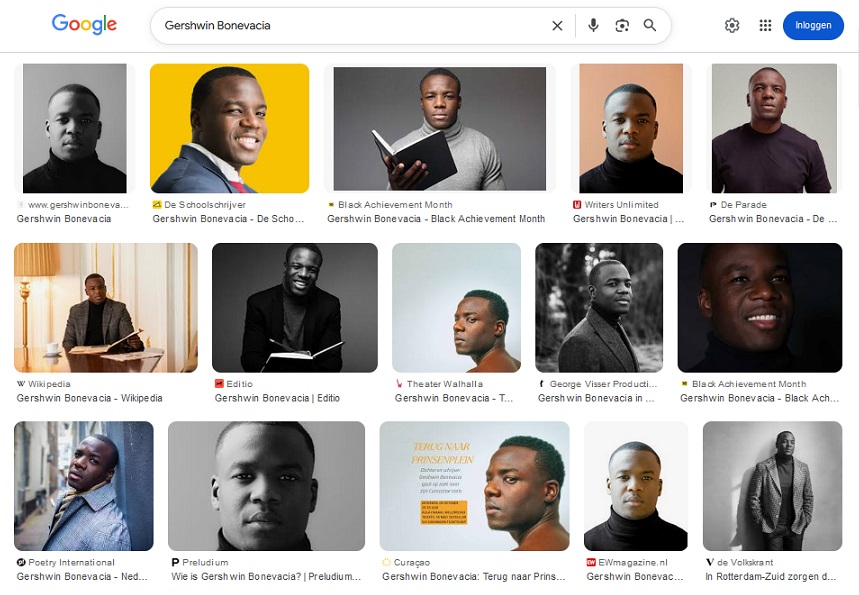This screenshot has width=859, height=595.
Task: Open the settings gear menu
Action: click(x=732, y=26)
